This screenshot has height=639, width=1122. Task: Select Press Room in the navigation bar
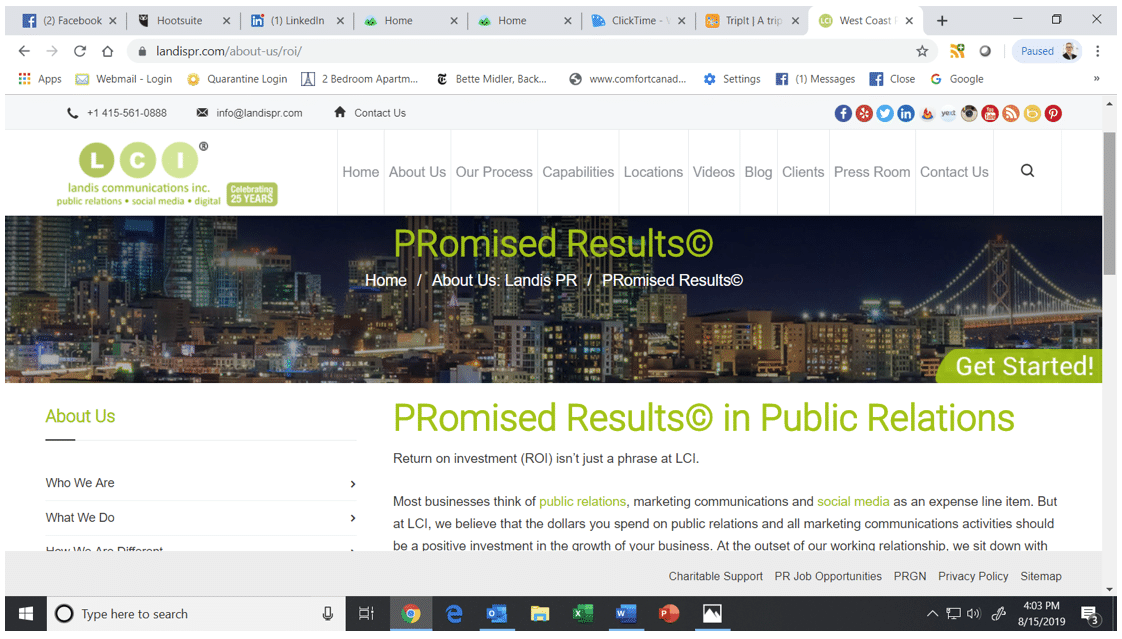pos(871,172)
